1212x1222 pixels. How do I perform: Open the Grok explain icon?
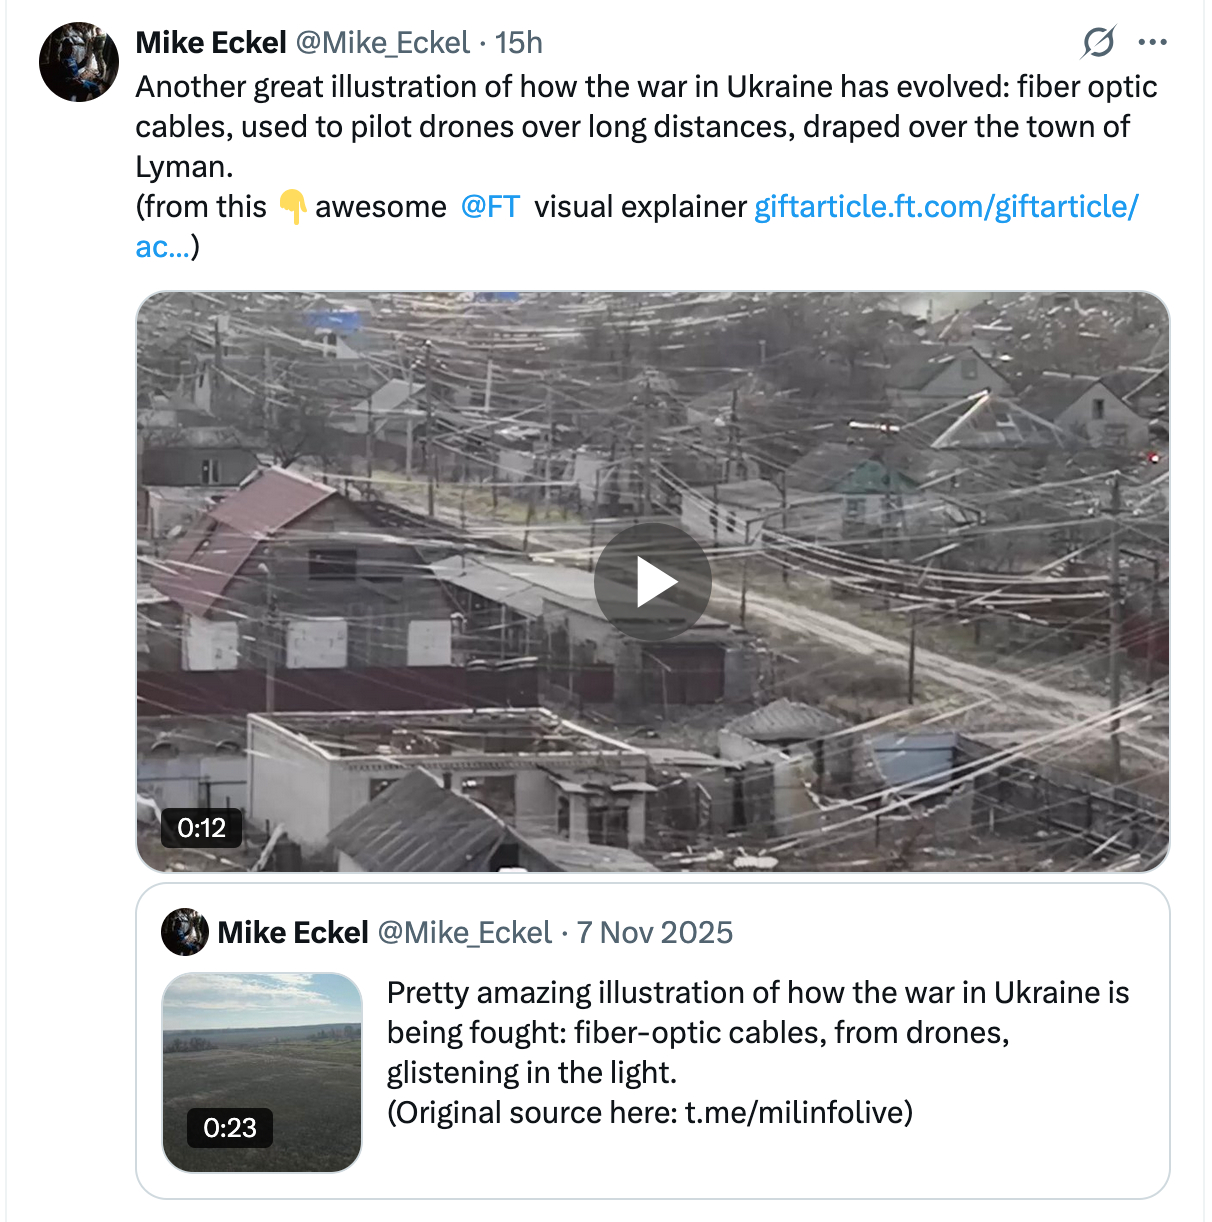(1098, 42)
